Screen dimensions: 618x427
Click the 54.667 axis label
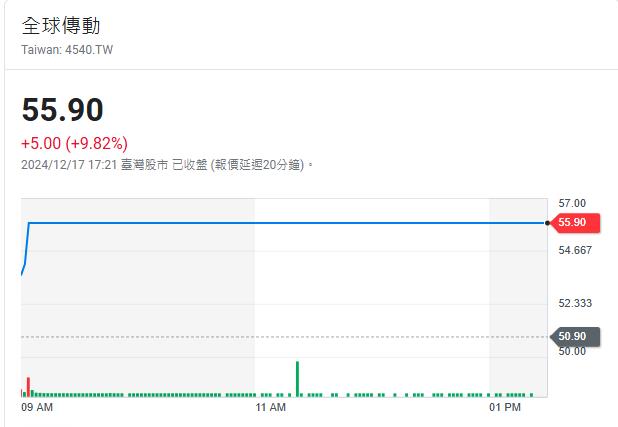click(575, 250)
